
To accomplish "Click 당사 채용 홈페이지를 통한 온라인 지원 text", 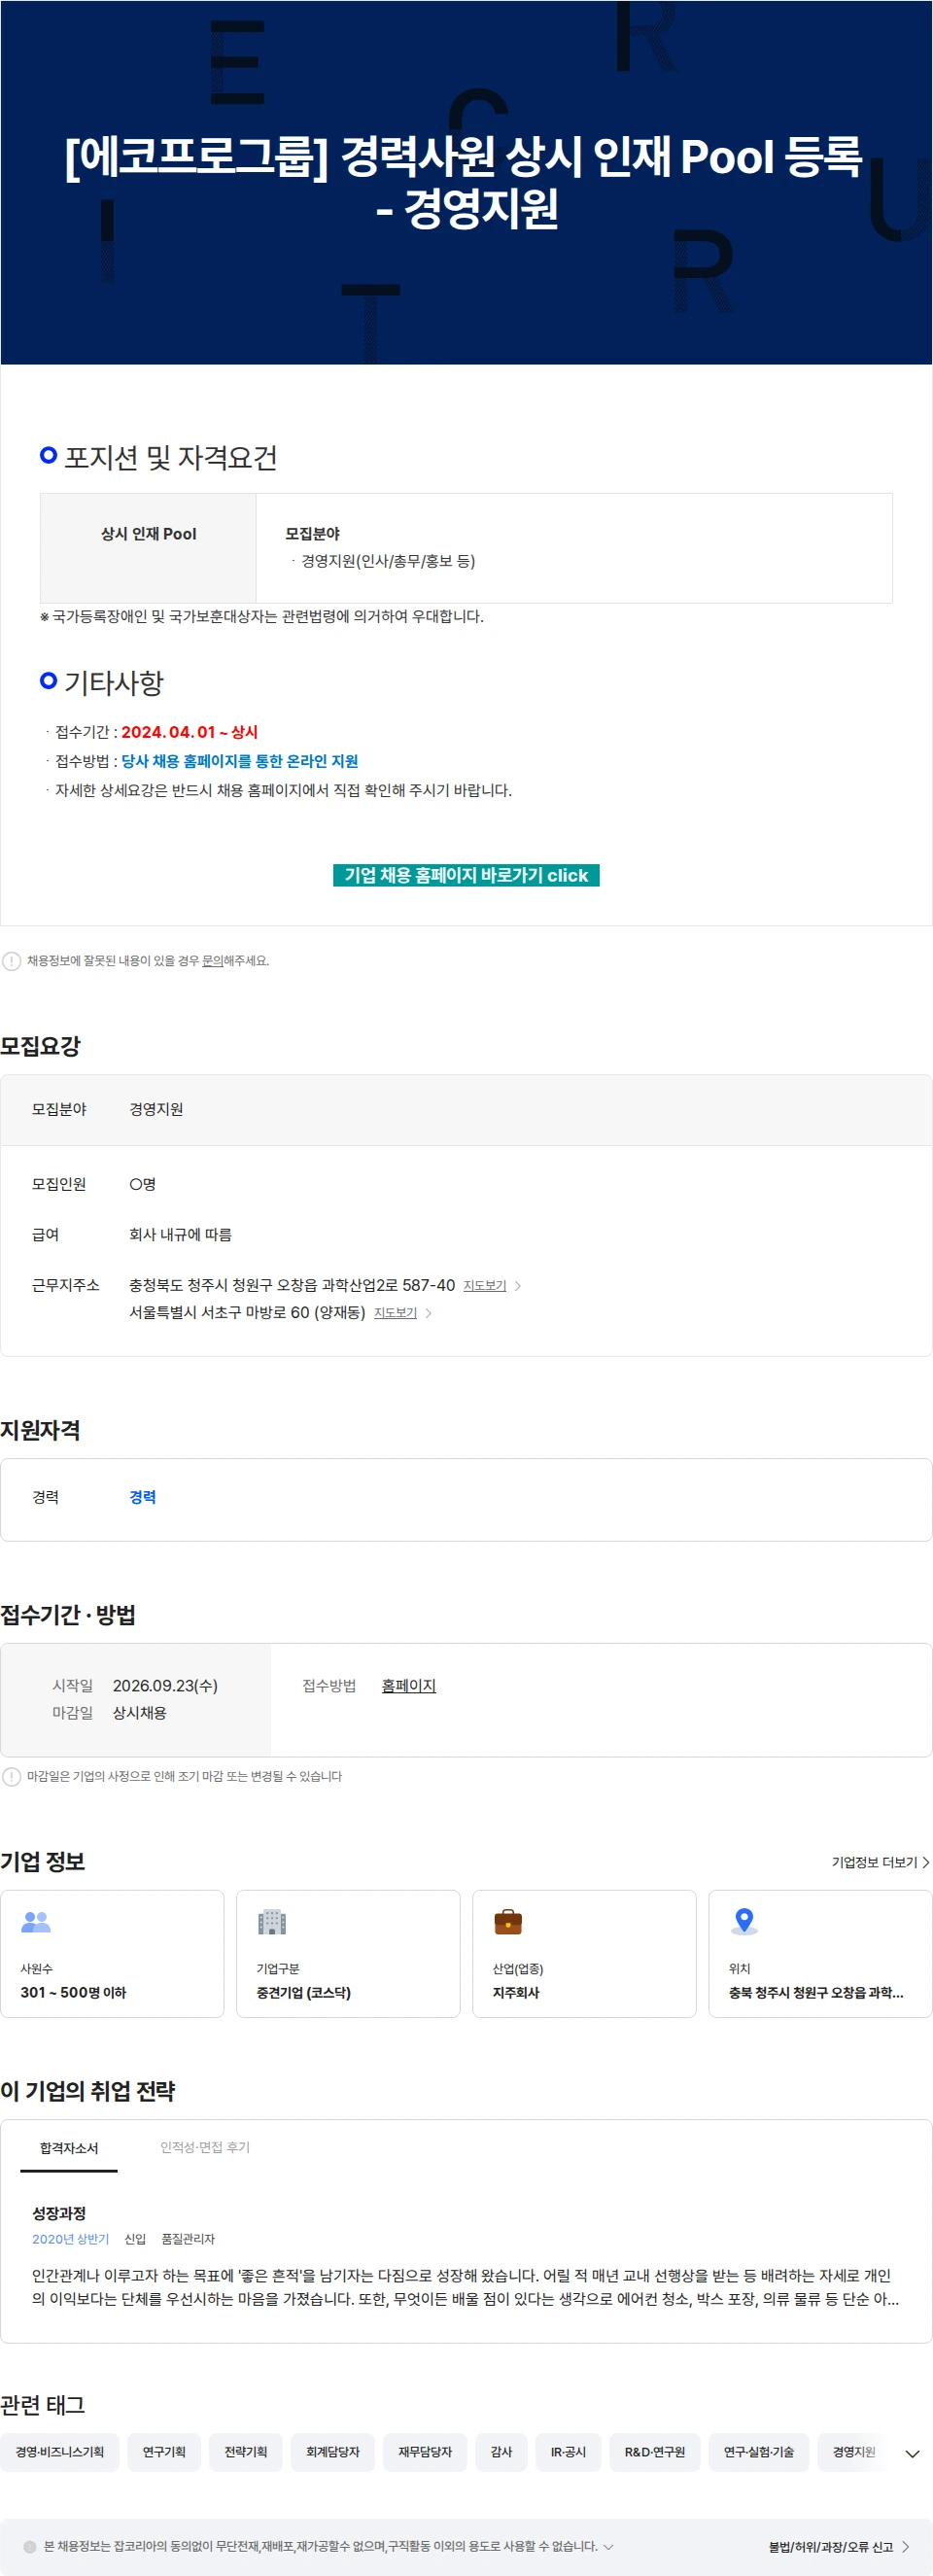I will (x=239, y=761).
